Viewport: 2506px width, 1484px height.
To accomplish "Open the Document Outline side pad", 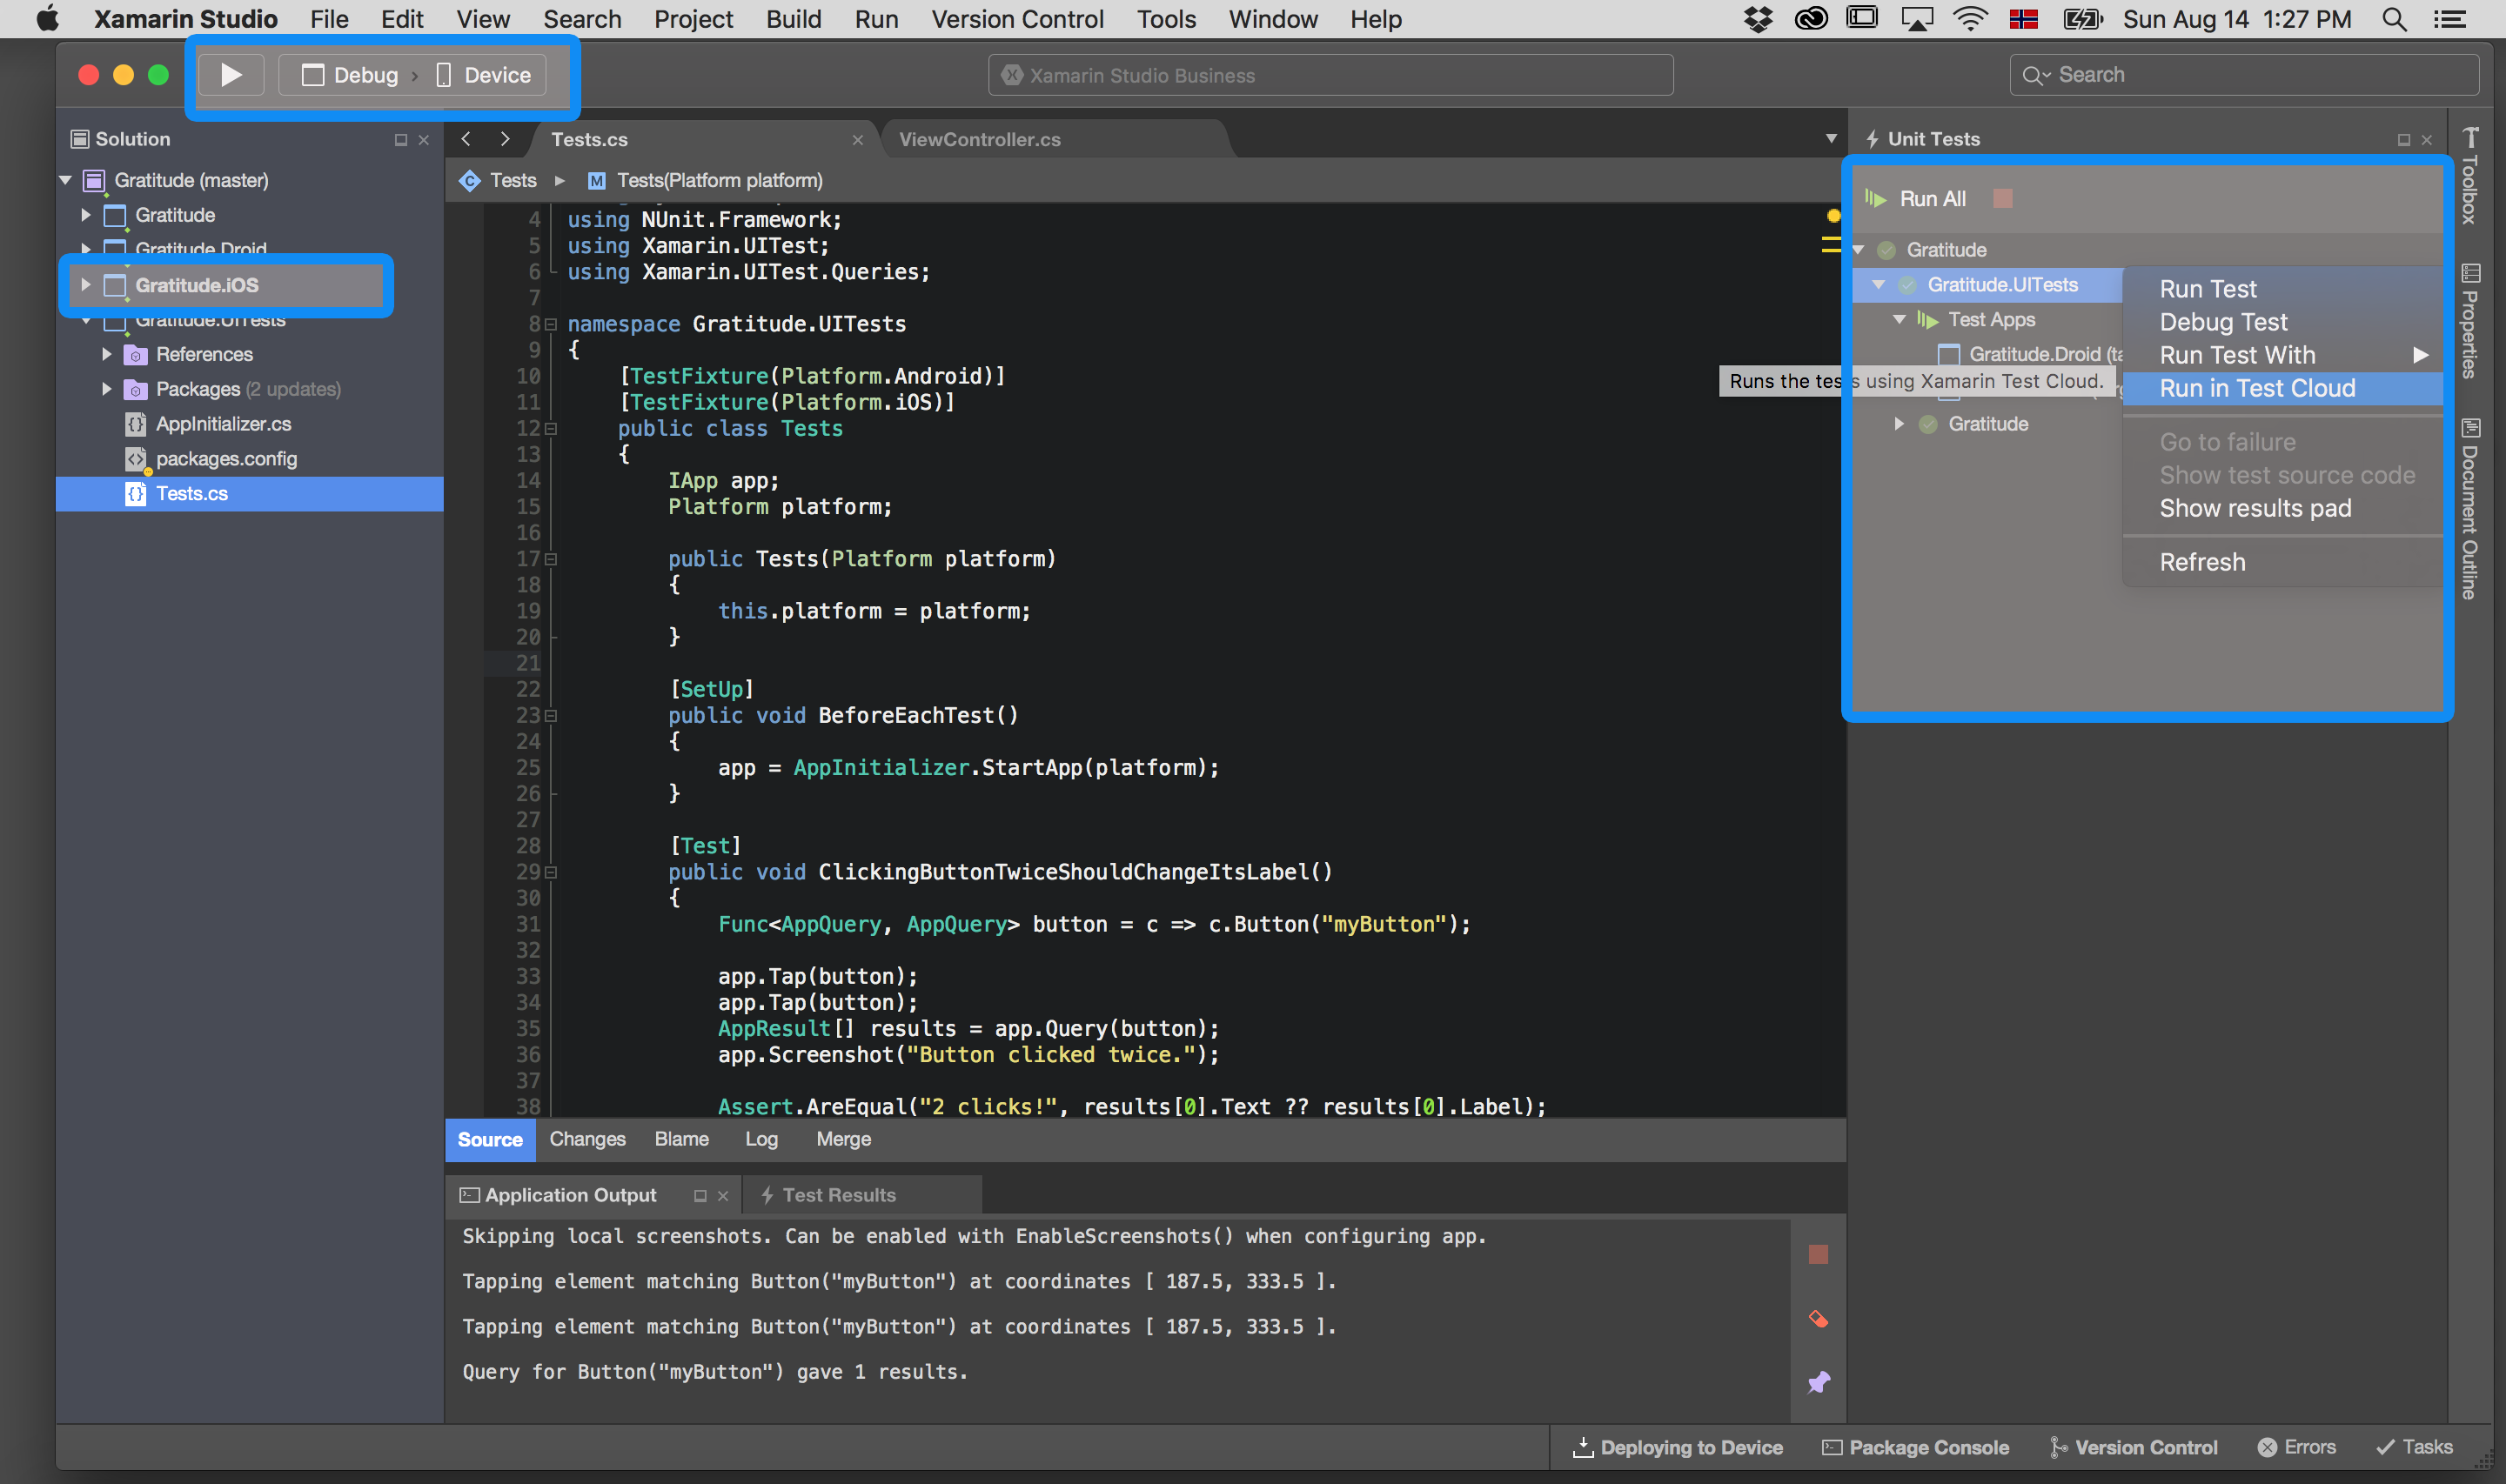I will click(2470, 510).
